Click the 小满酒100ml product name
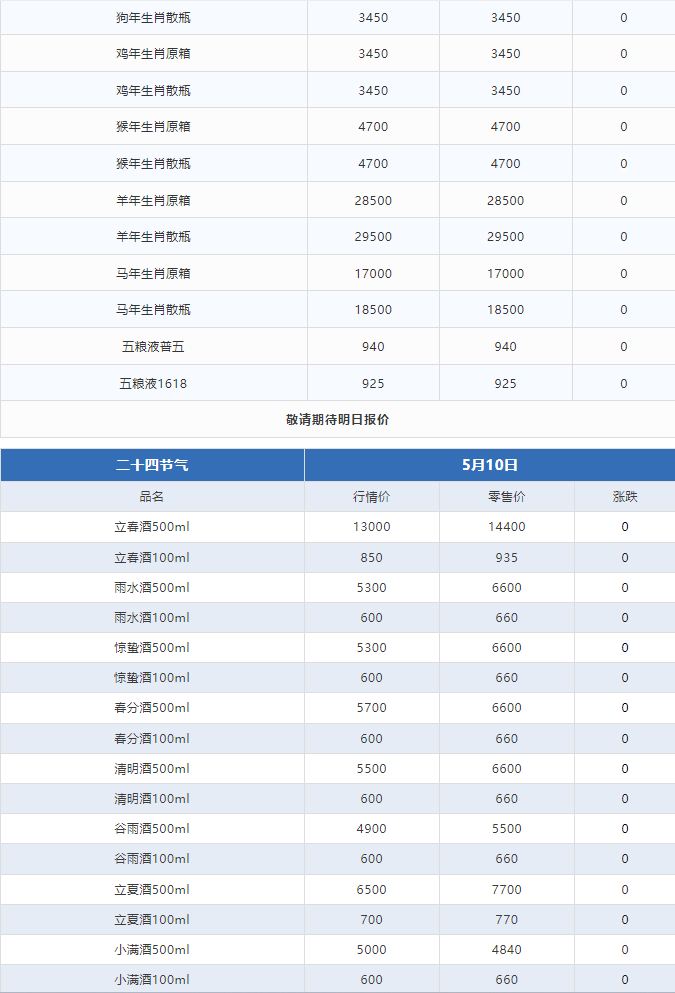Image resolution: width=675 pixels, height=993 pixels. point(152,980)
